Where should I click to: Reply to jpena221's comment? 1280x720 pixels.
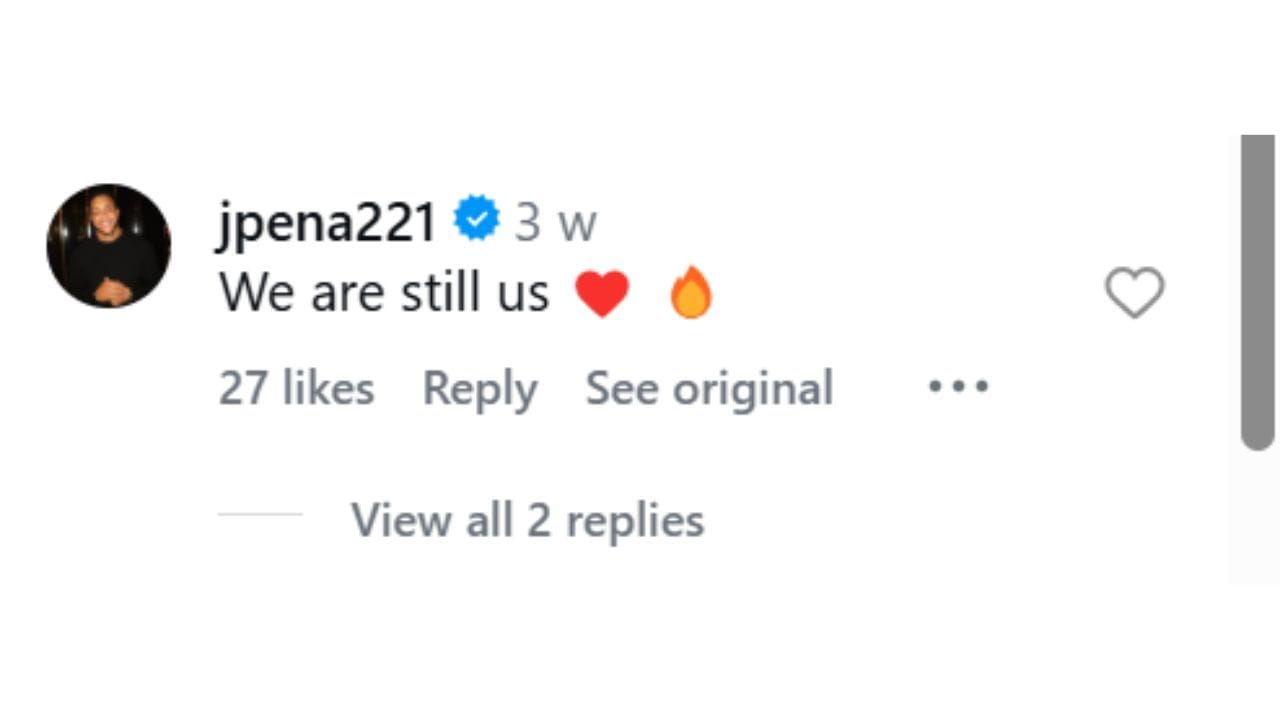[x=479, y=388]
